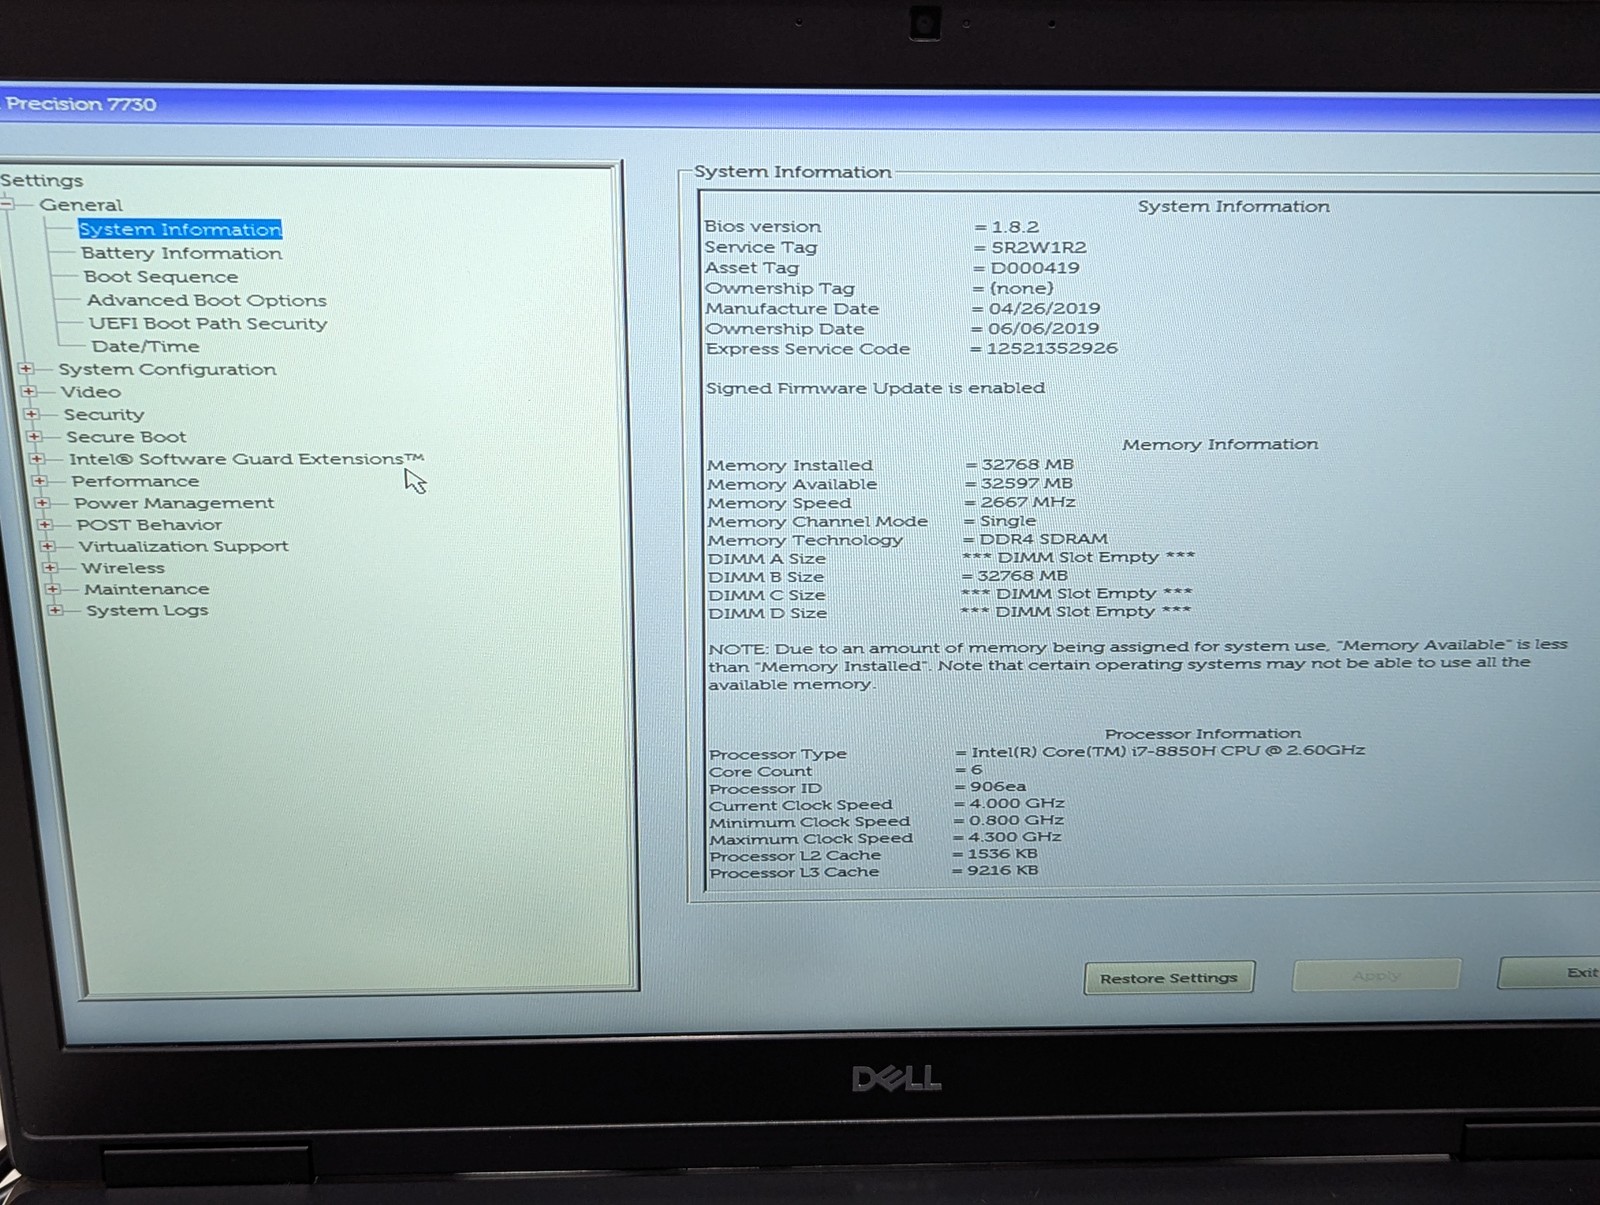Select the Virtualization Support label
1600x1205 pixels.
point(184,546)
